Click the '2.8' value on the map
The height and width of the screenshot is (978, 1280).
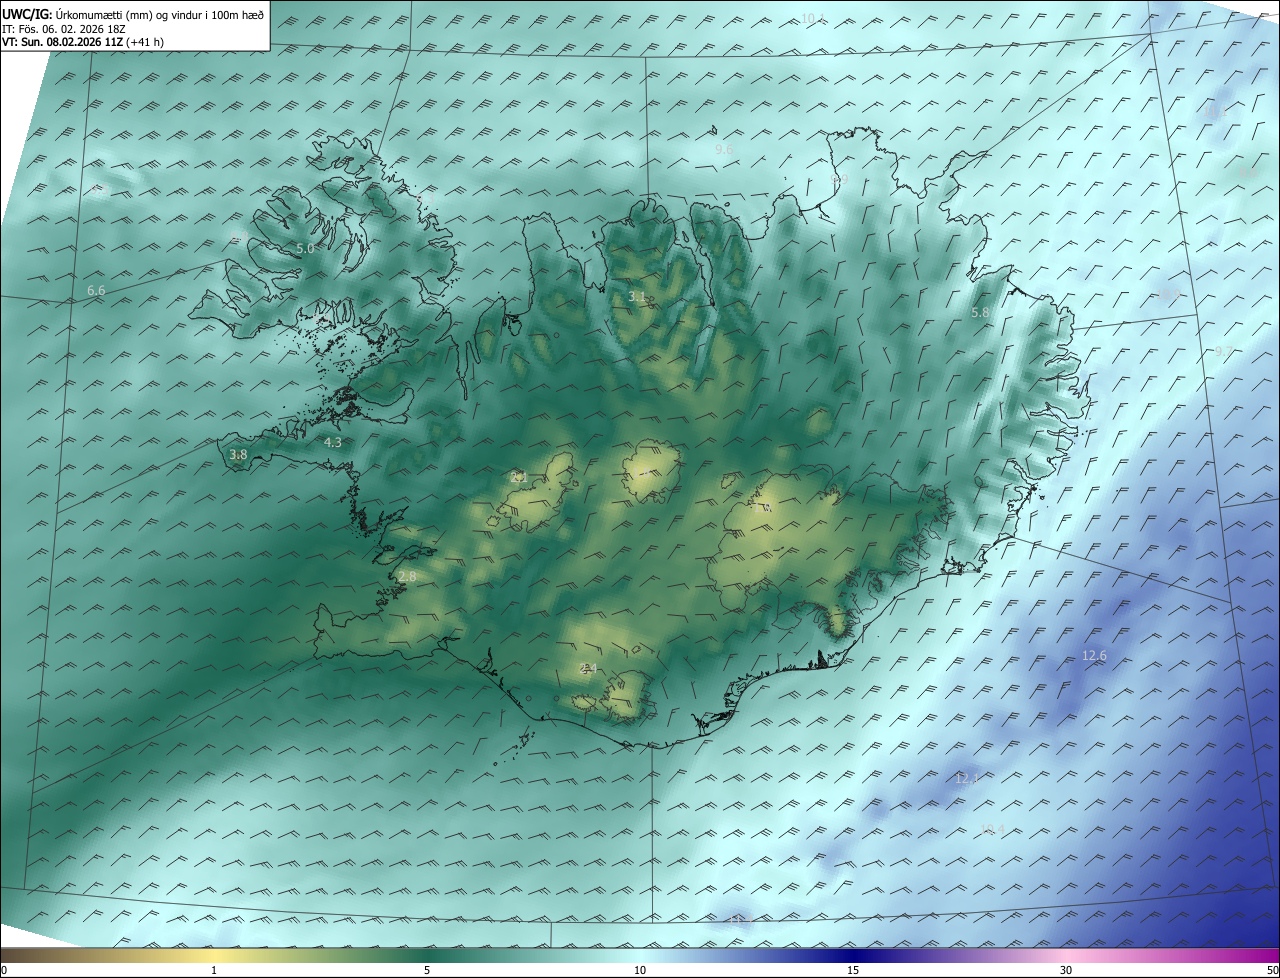[x=407, y=577]
